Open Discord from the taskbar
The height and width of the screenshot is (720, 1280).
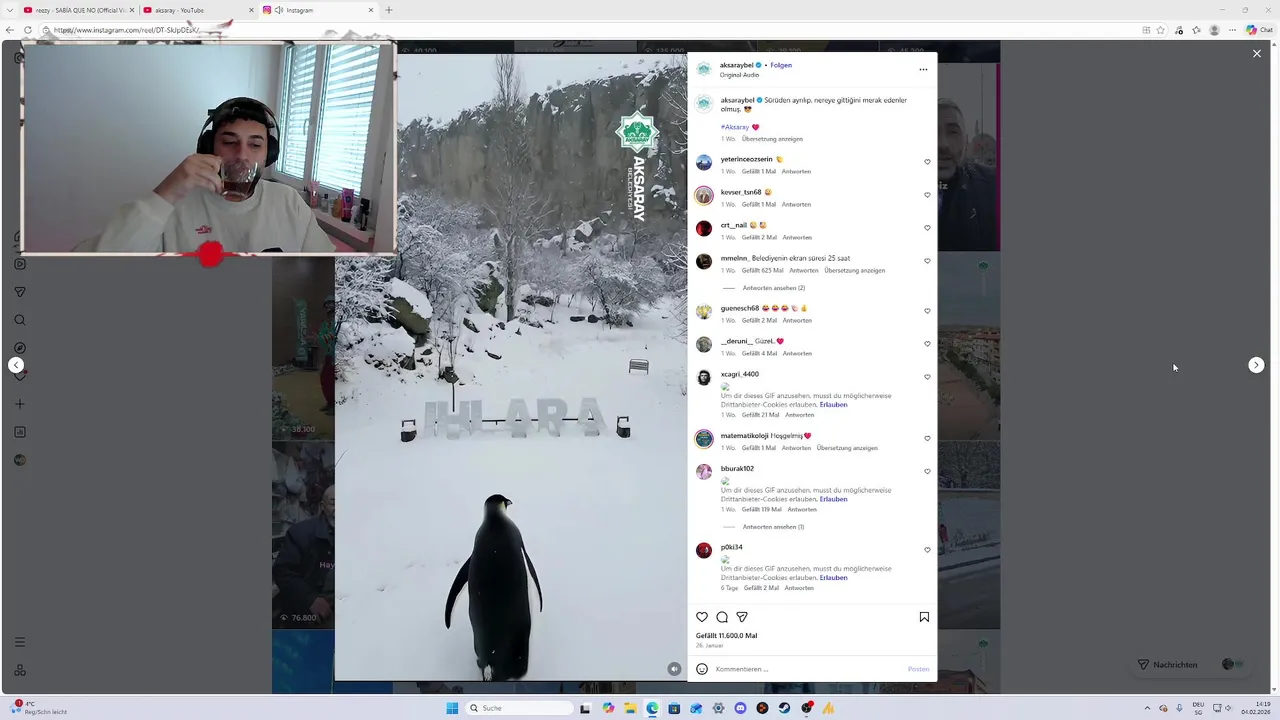[740, 708]
